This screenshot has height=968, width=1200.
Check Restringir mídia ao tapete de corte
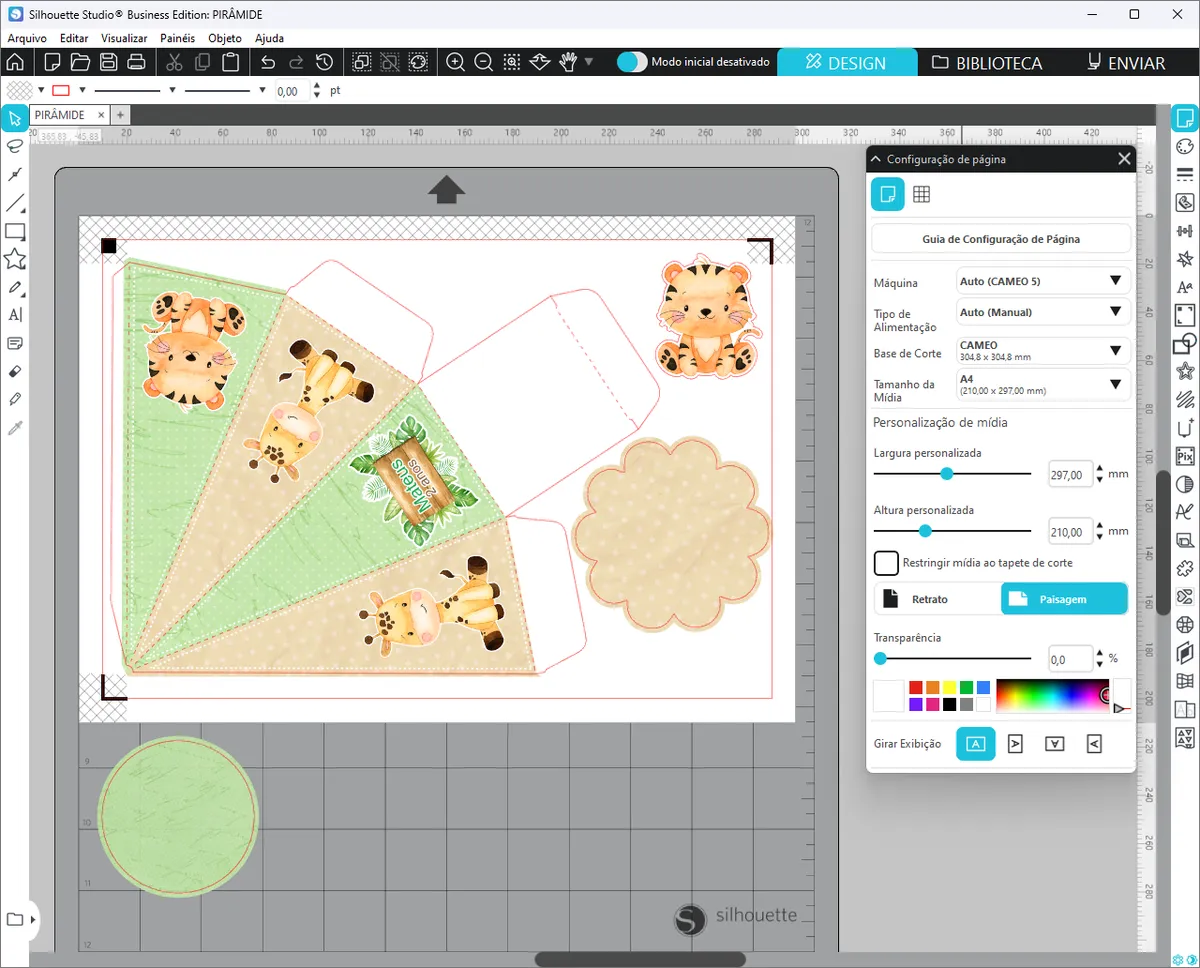[x=886, y=563]
